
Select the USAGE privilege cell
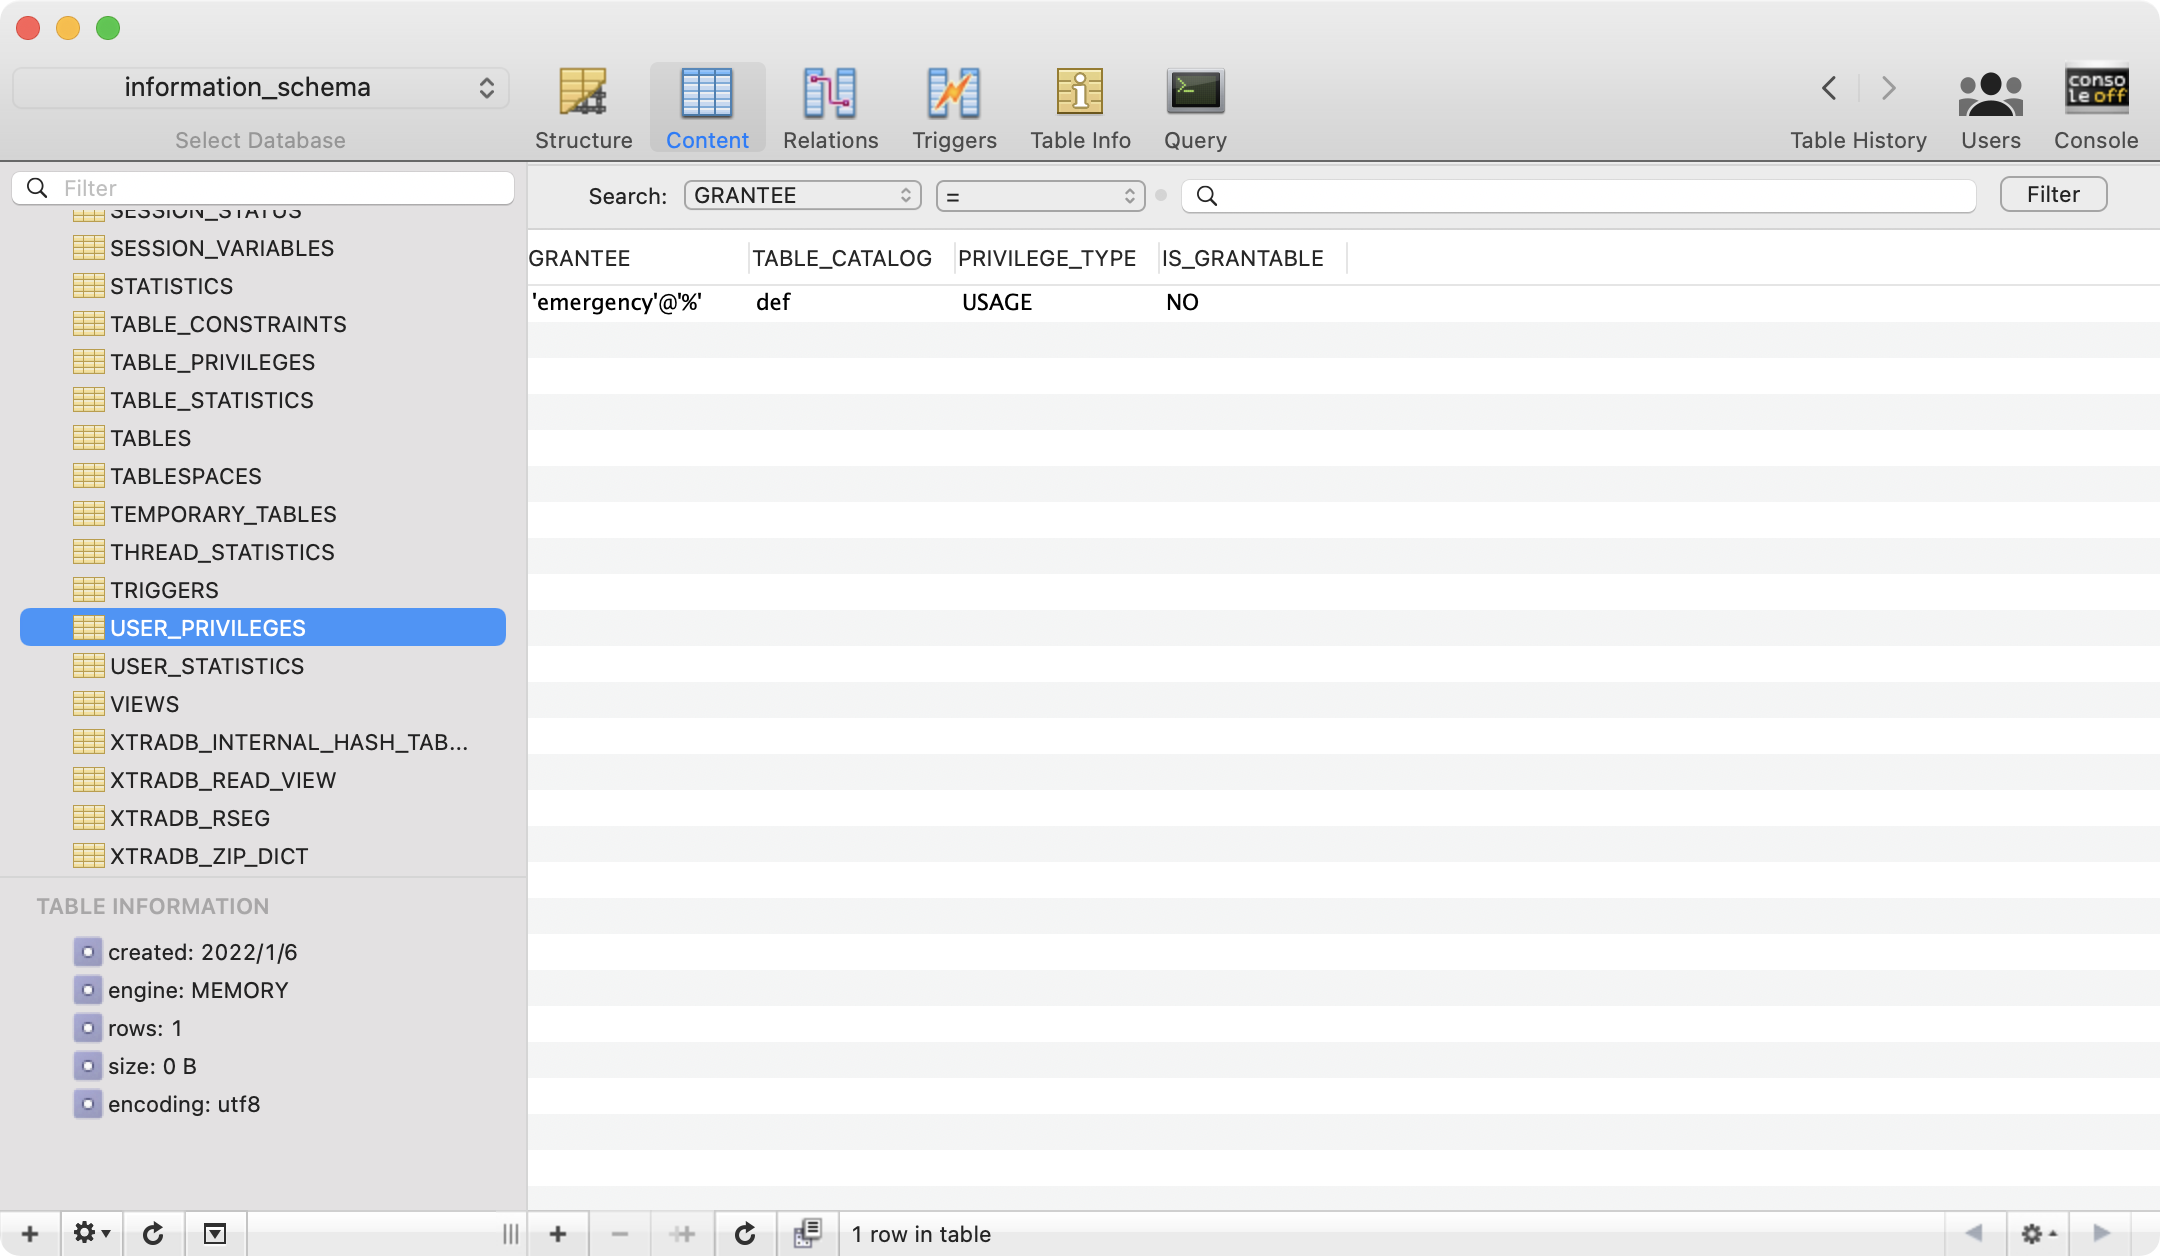[x=1056, y=302]
